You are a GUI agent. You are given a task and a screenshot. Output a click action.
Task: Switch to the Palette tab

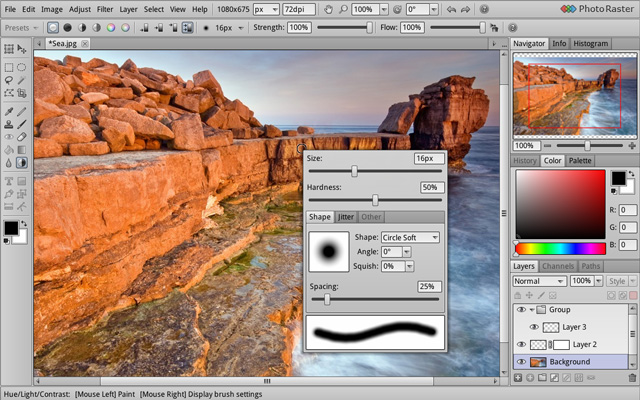click(x=580, y=160)
